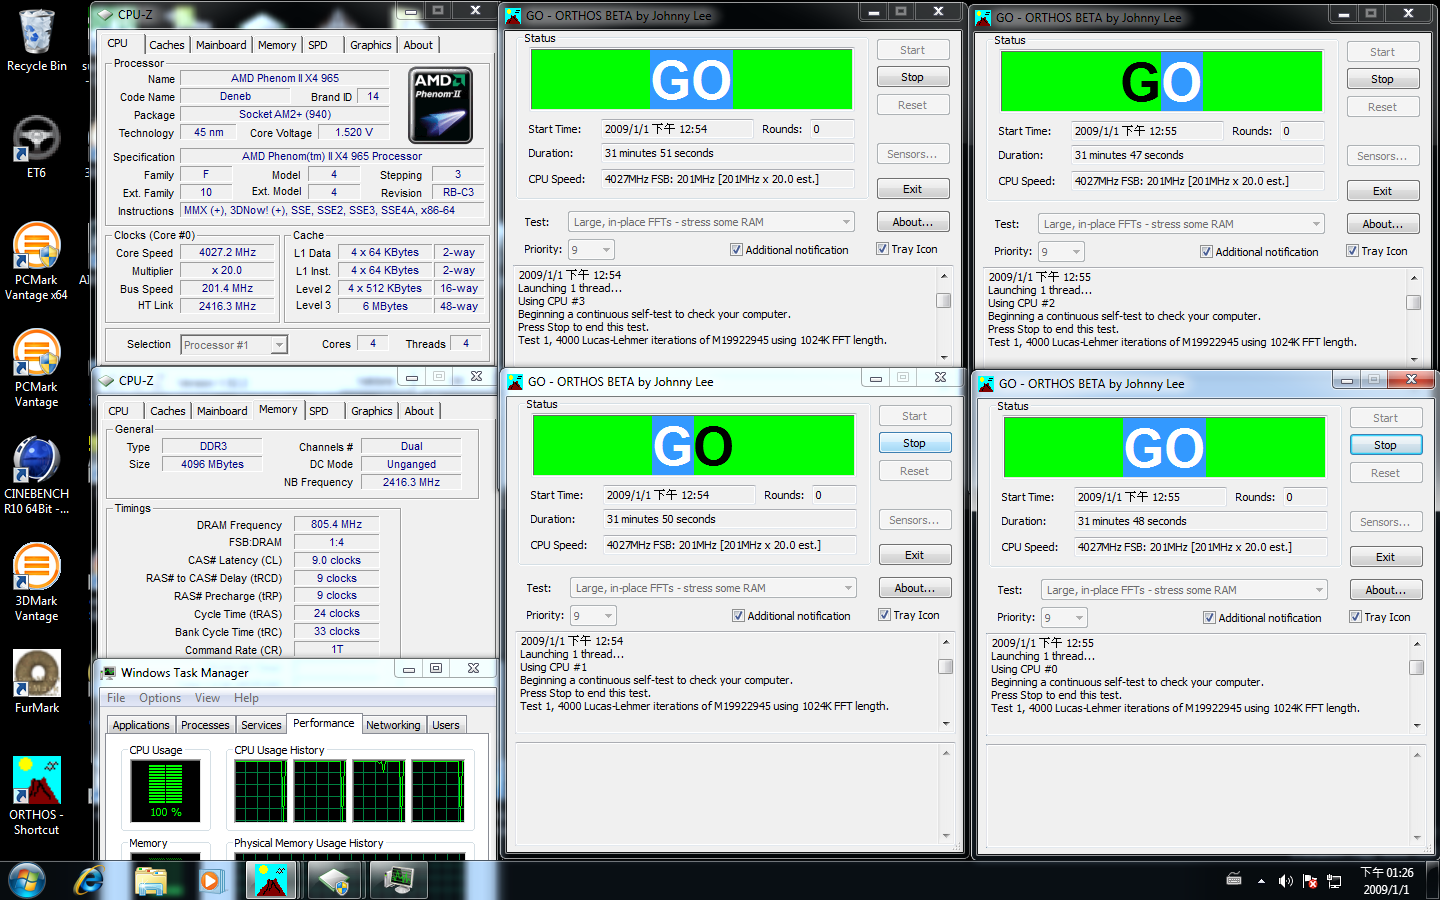Click the title bar icon of Windows Task Manager
1440x900 pixels.
click(x=108, y=672)
